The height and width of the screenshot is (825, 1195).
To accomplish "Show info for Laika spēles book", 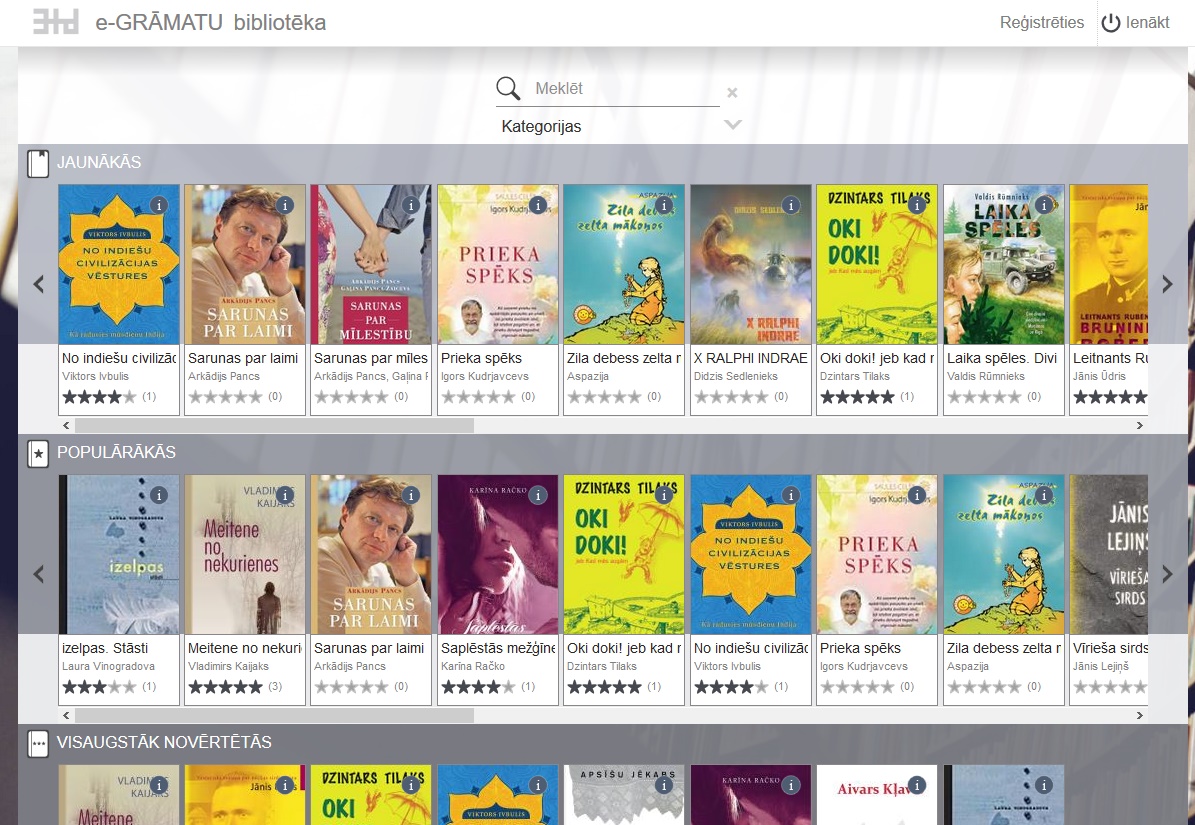I will pyautogui.click(x=1044, y=205).
